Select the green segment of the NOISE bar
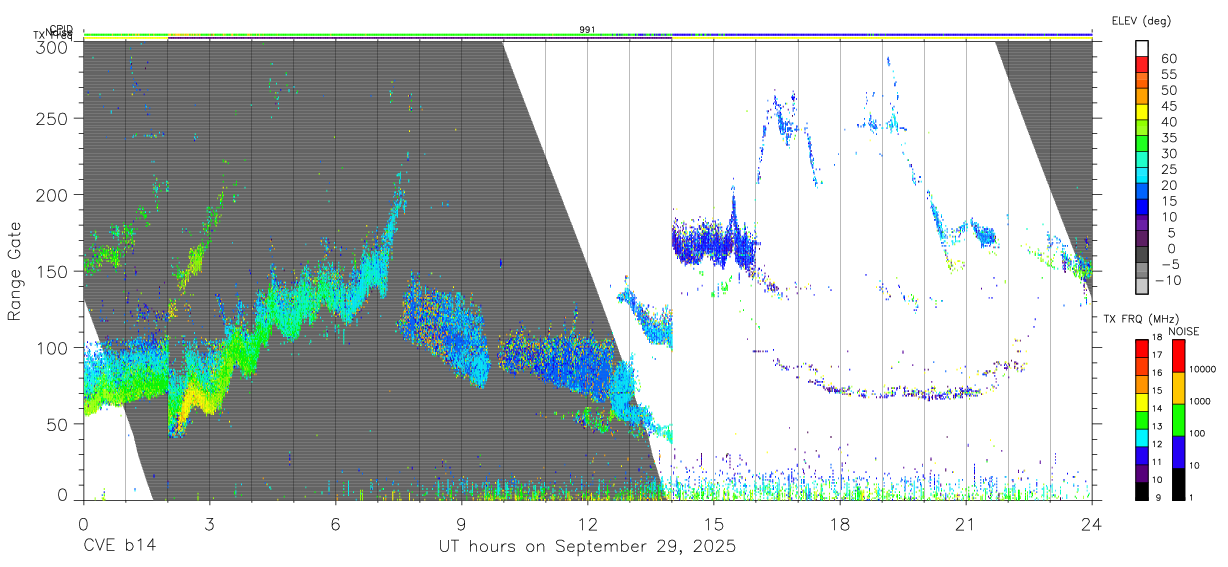The width and height of the screenshot is (1228, 567). [x=1178, y=420]
